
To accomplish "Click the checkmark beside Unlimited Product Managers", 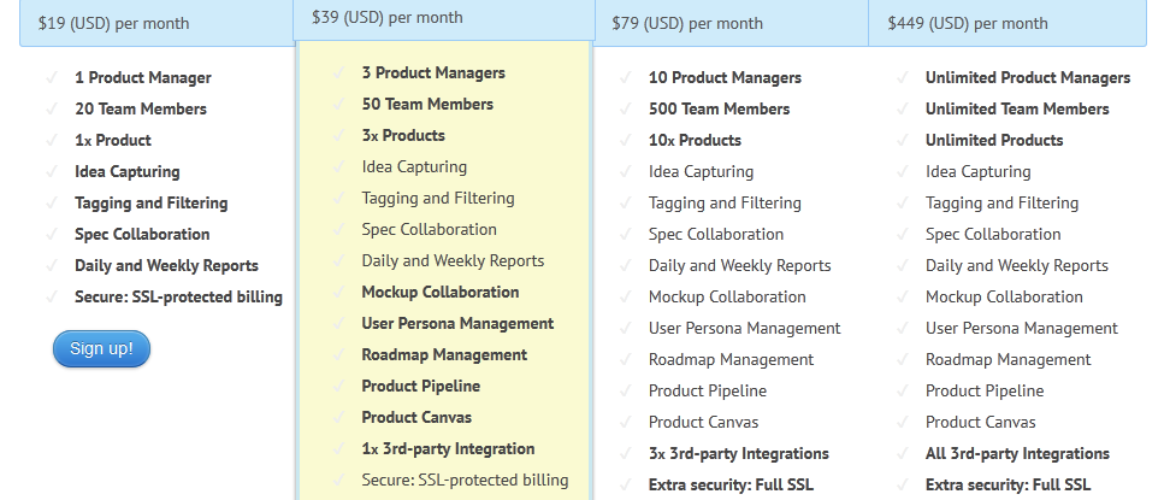I will [x=902, y=78].
